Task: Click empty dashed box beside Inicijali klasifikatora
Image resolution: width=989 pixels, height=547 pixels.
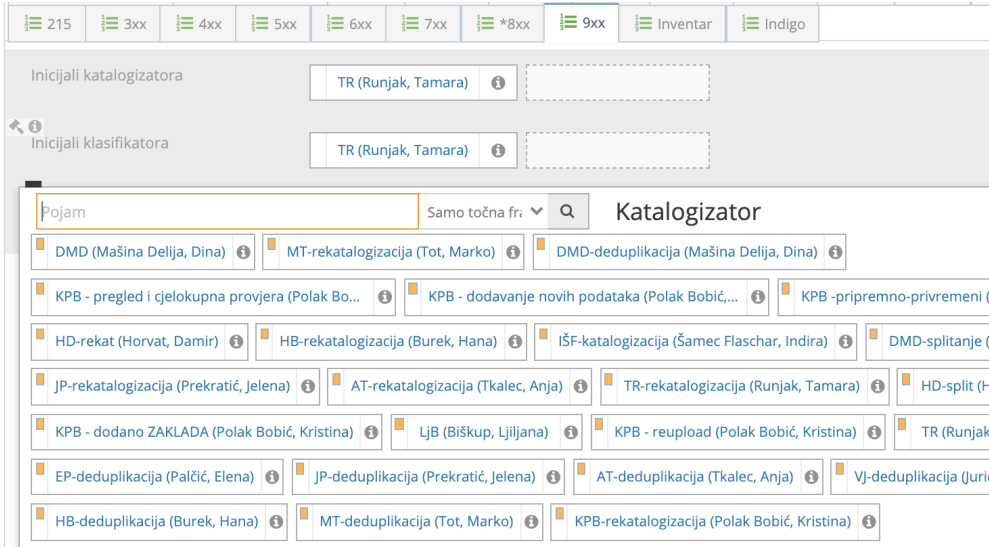Action: 617,150
